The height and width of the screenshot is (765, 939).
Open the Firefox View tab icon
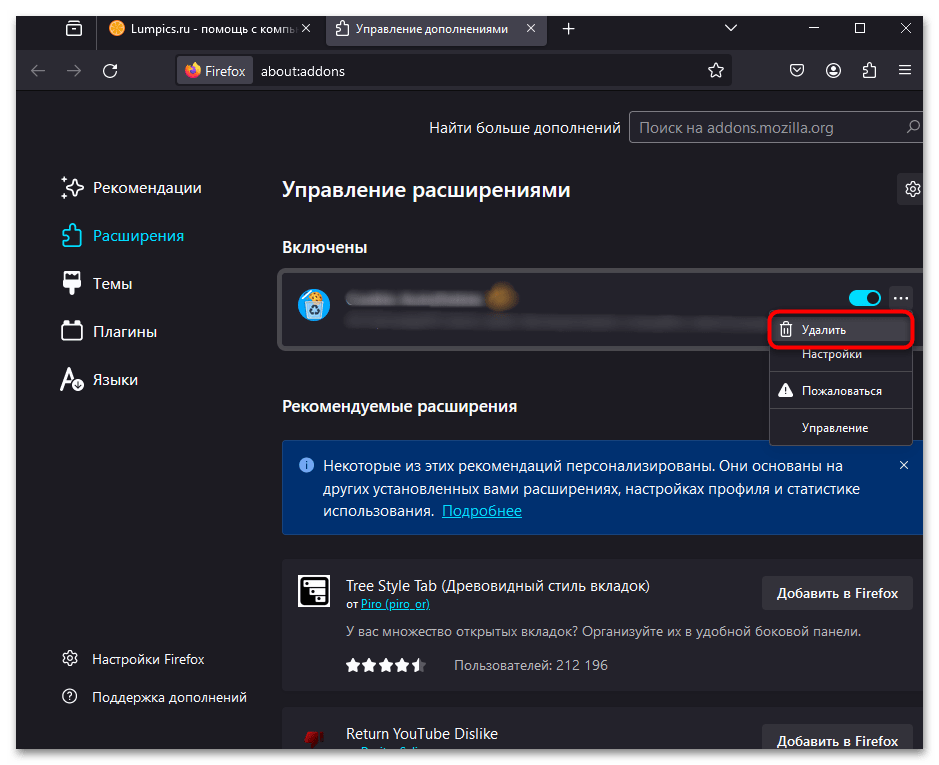coord(74,28)
